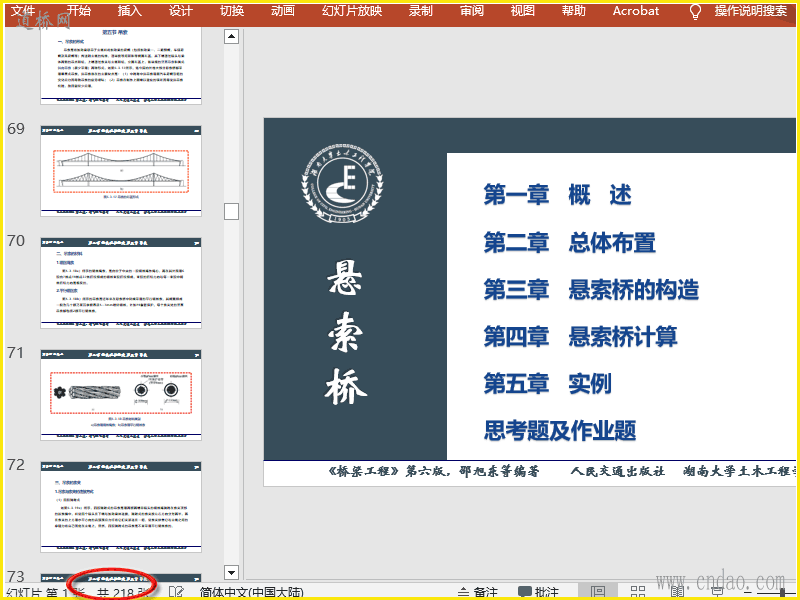Select slide 70 thumbnail
Screen dimensions: 800x600
pyautogui.click(x=121, y=283)
